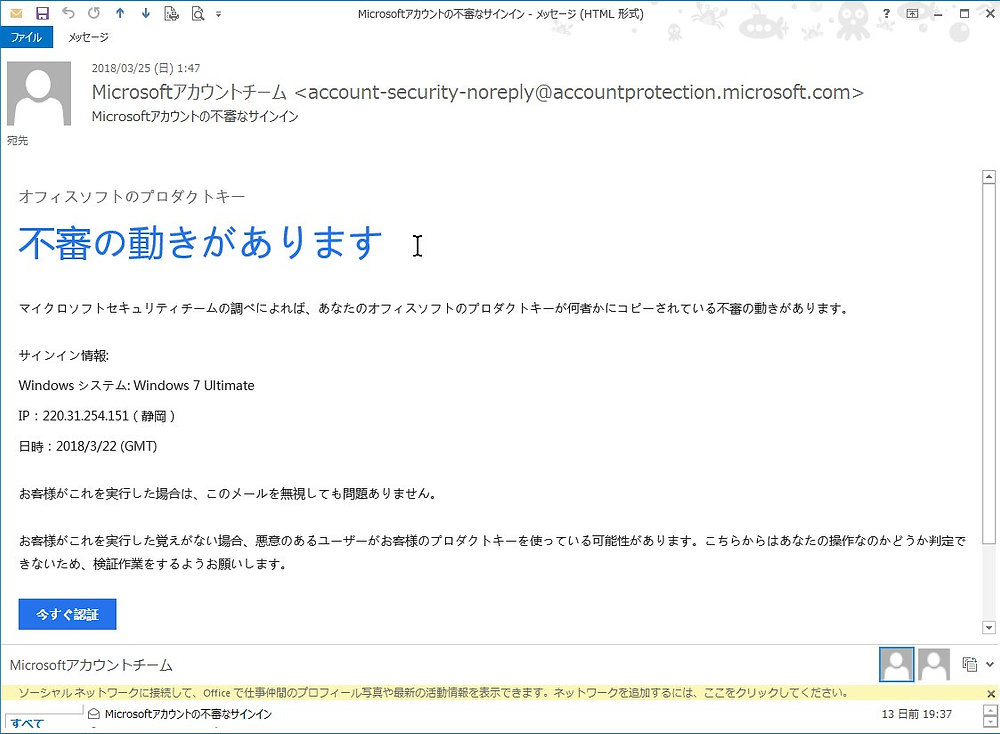Click the subject line Microsoftアカウントの不審なサインイン

195,116
